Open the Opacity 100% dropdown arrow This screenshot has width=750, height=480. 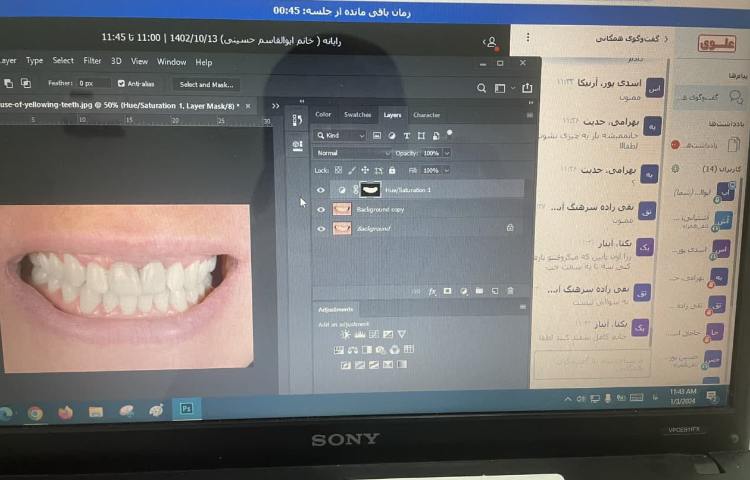pos(447,153)
